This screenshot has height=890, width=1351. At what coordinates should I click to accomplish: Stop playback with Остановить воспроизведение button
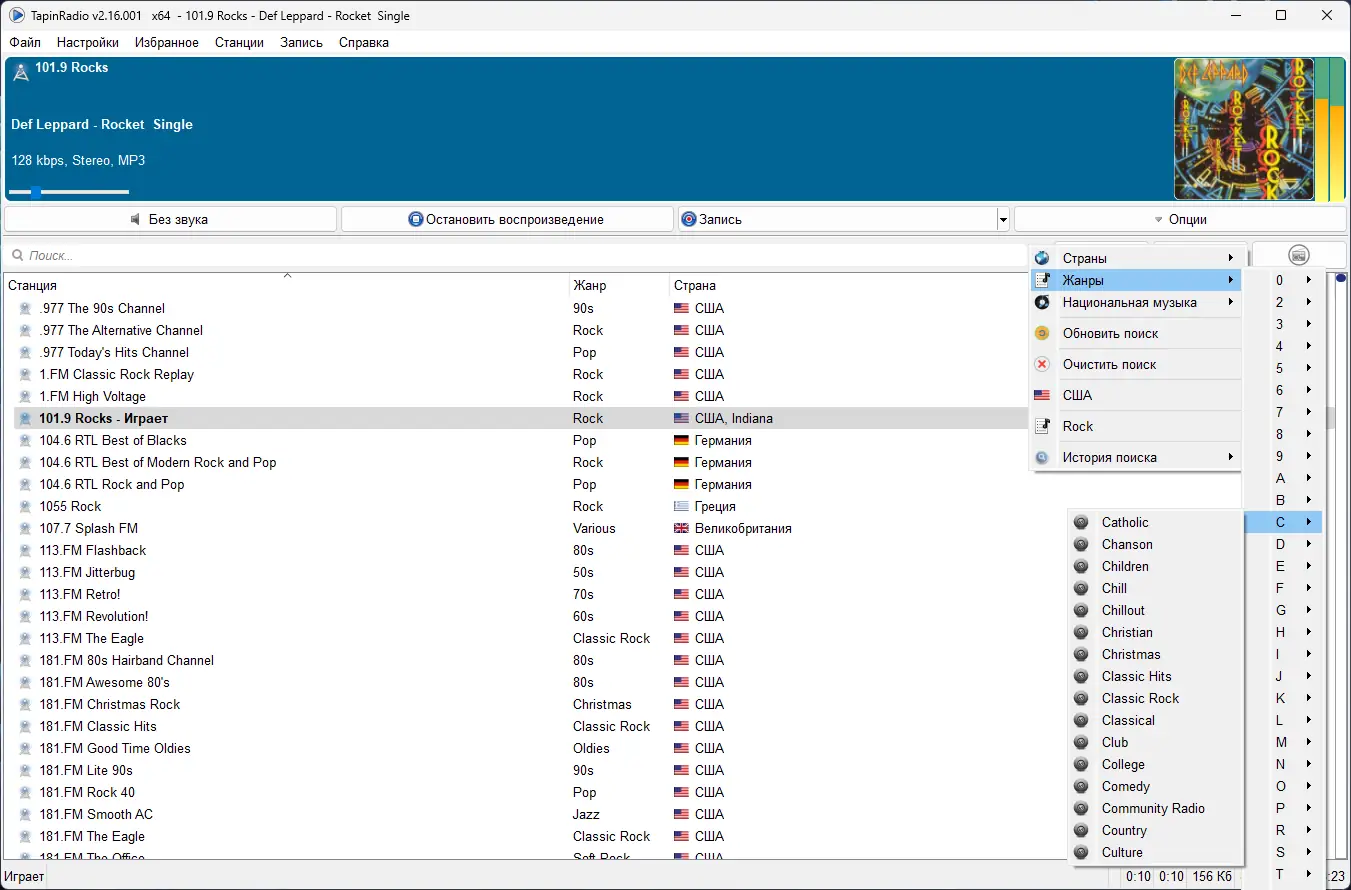[507, 219]
